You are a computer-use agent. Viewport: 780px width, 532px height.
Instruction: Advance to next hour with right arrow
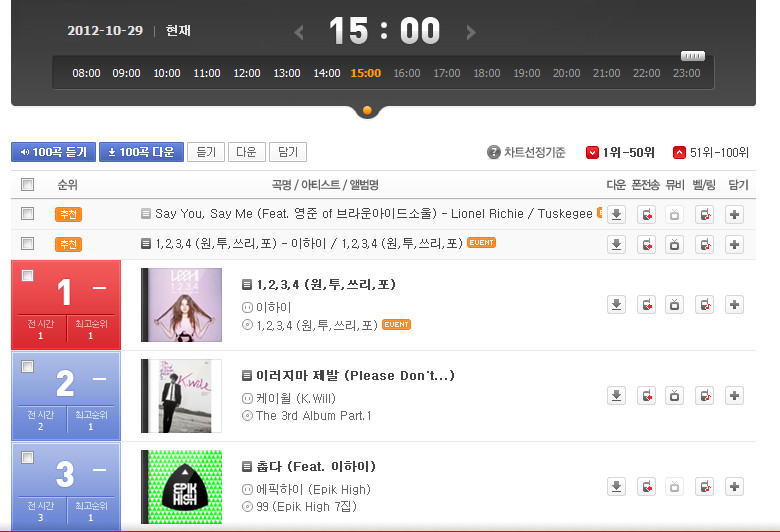(x=471, y=32)
